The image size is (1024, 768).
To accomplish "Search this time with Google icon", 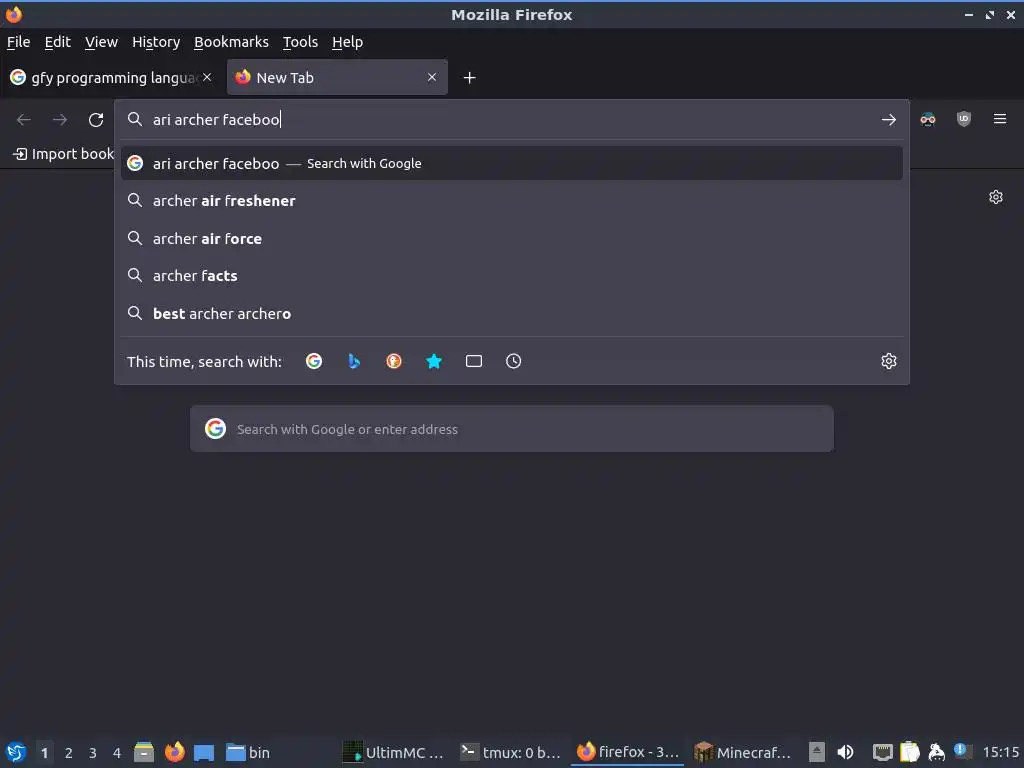I will pos(314,361).
